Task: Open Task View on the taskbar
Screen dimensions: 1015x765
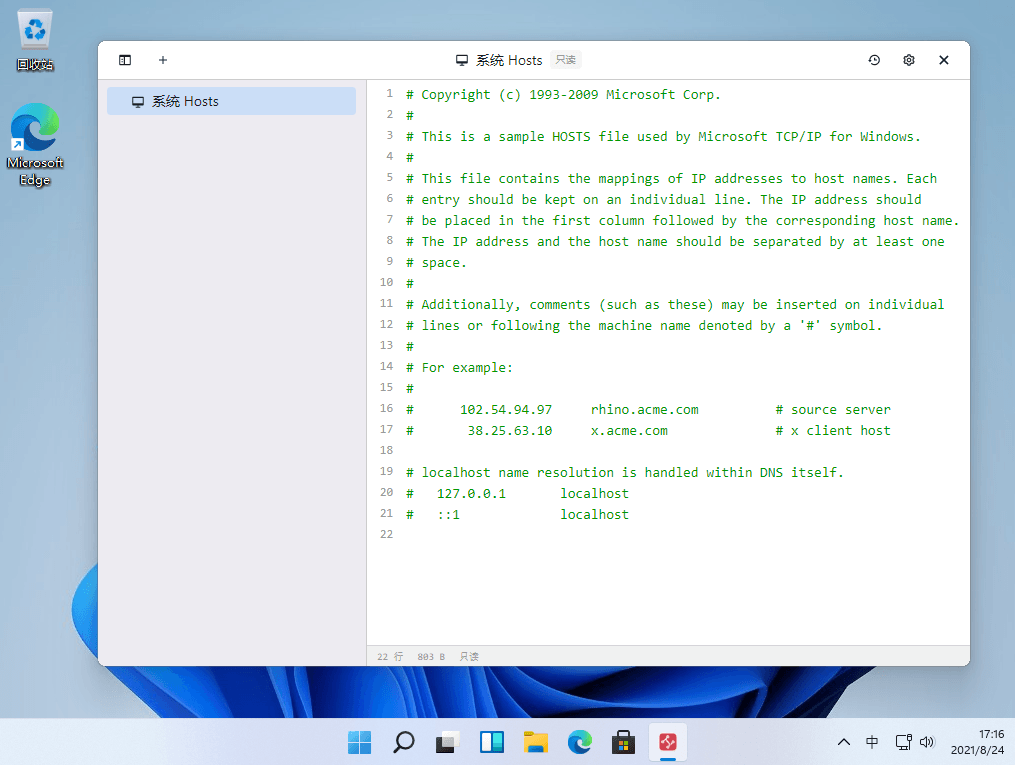Action: point(447,742)
